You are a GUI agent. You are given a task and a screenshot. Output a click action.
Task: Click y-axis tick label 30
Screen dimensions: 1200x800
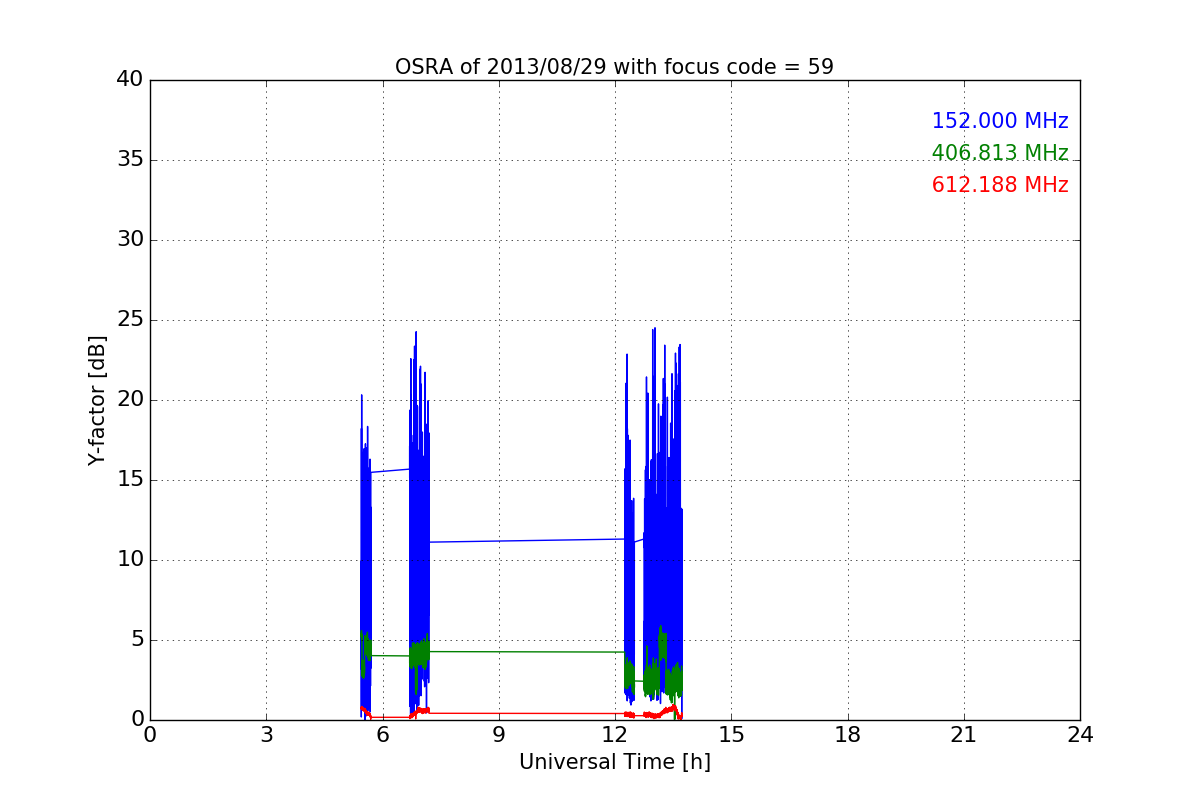[x=130, y=240]
